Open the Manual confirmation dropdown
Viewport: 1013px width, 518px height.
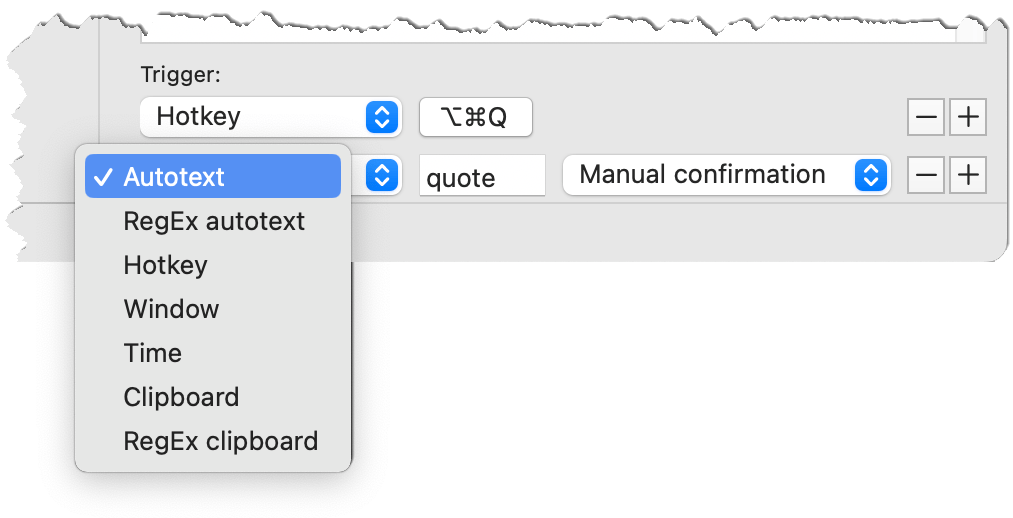726,175
